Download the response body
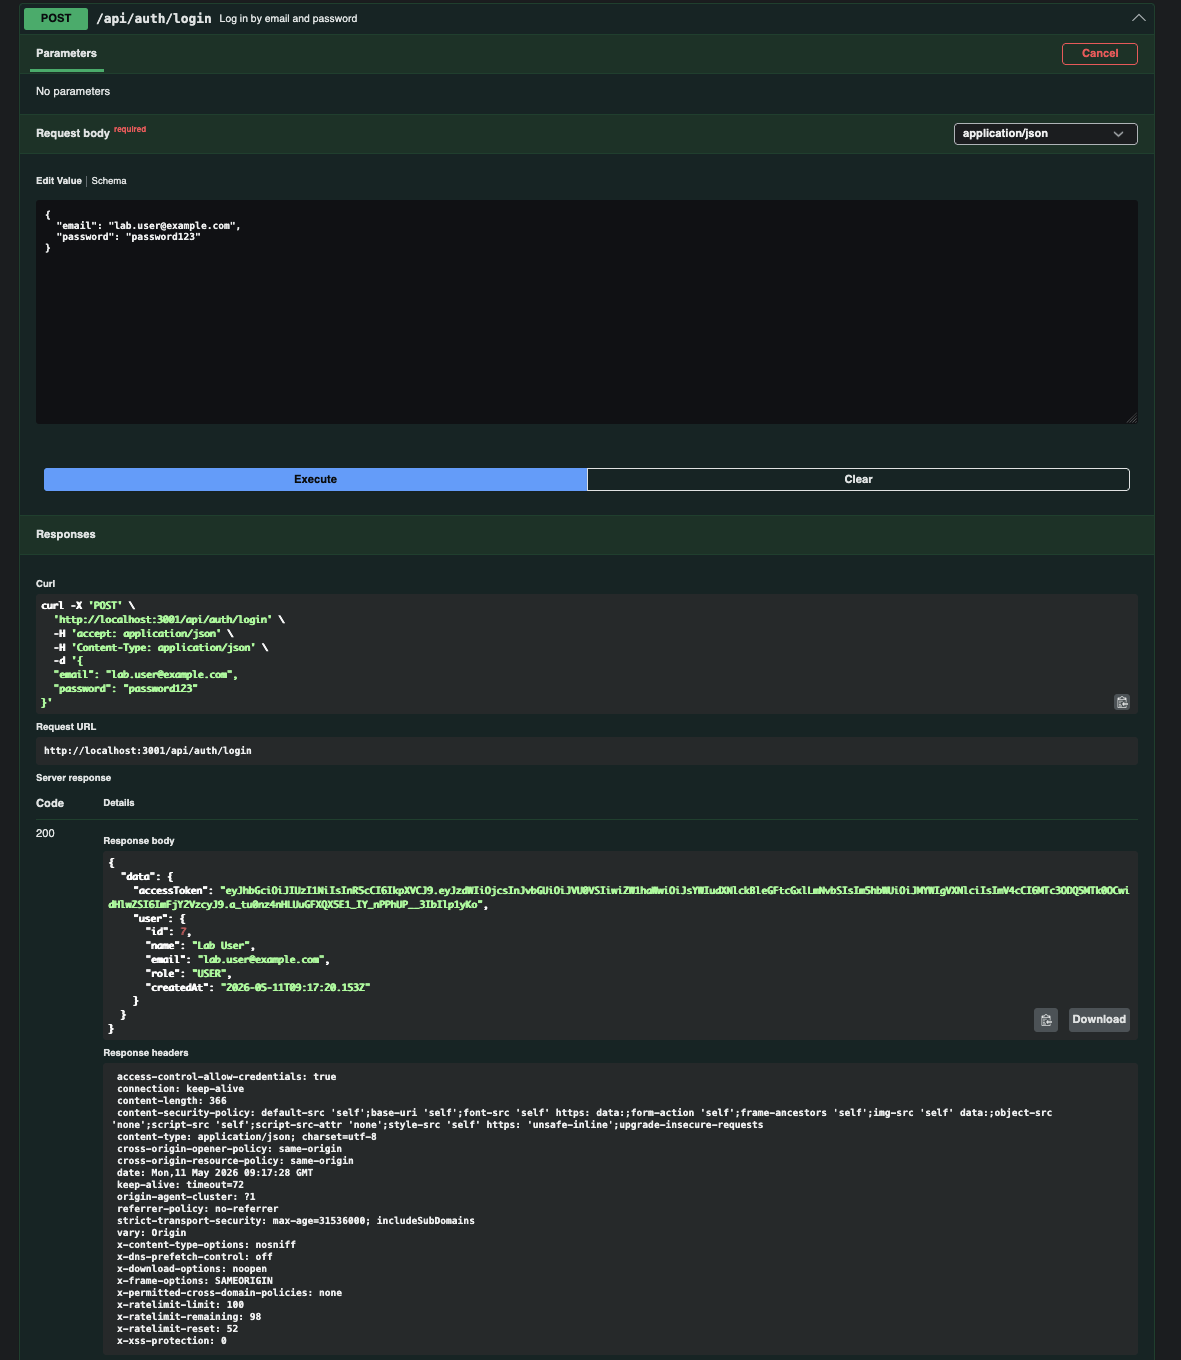Image resolution: width=1181 pixels, height=1360 pixels. pos(1099,1020)
